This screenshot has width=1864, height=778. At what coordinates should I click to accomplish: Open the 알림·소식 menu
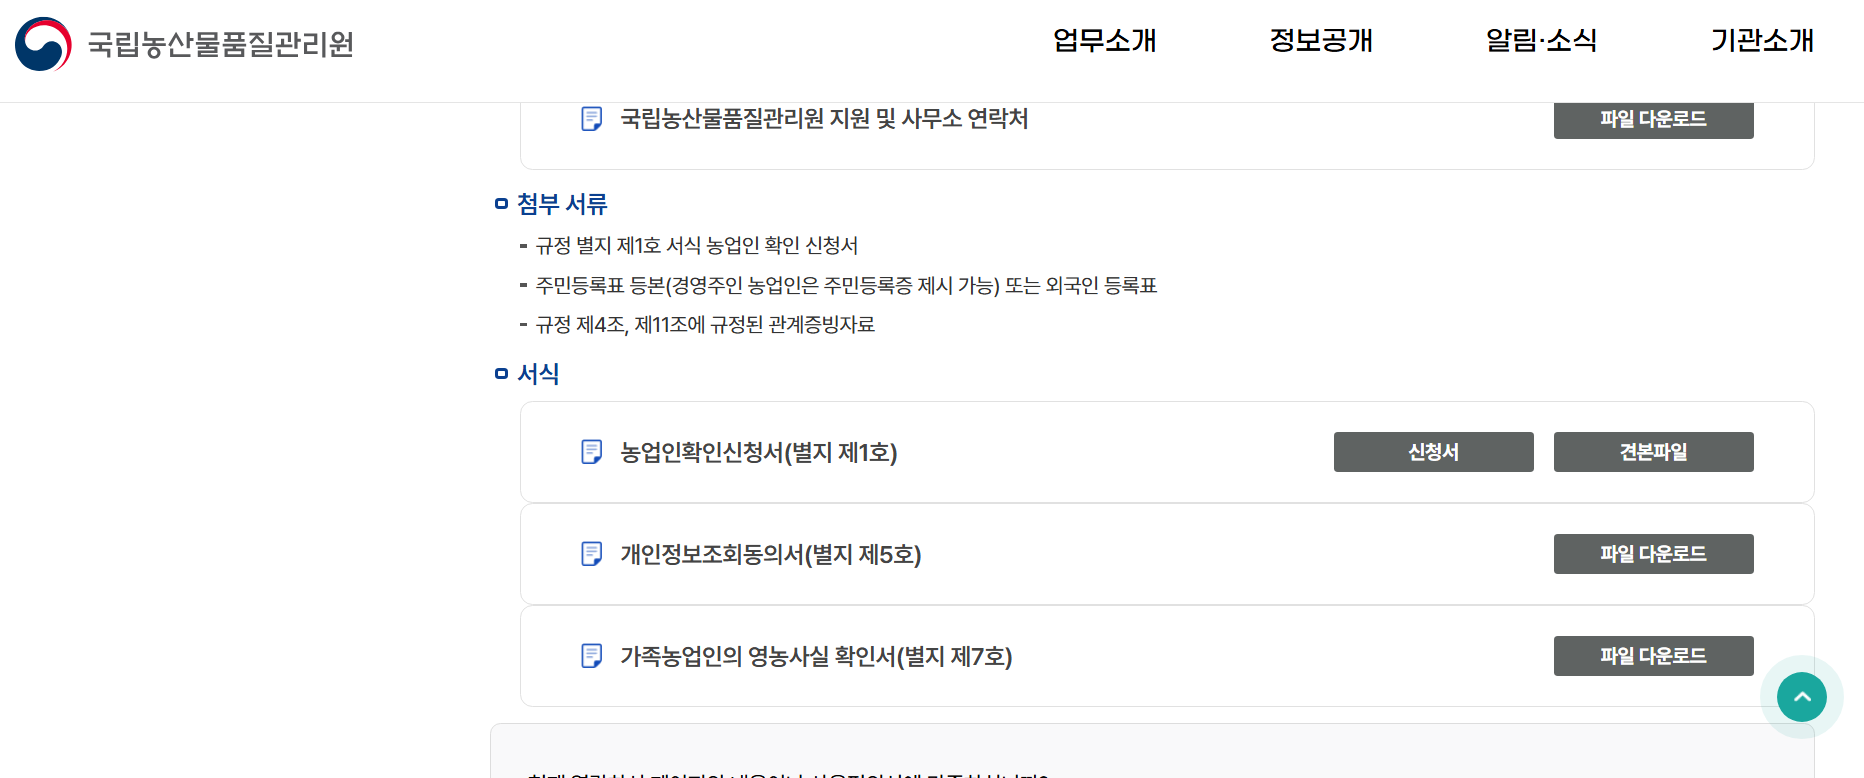(x=1540, y=42)
